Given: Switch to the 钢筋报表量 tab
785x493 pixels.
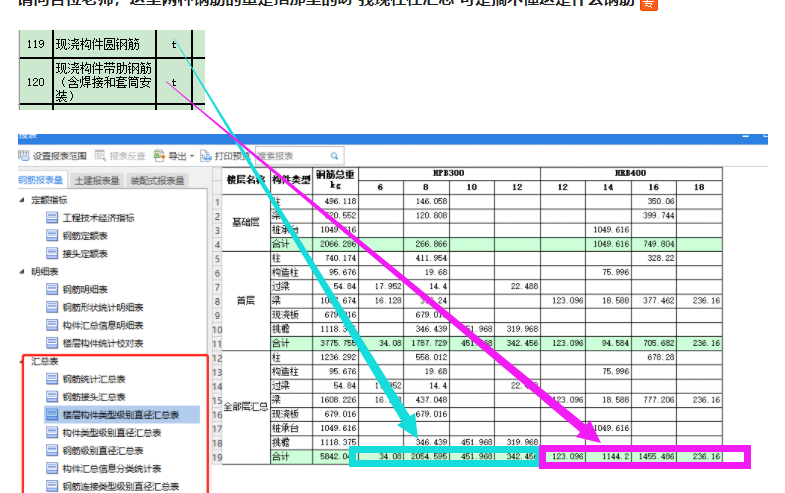Looking at the screenshot, I should [x=41, y=180].
